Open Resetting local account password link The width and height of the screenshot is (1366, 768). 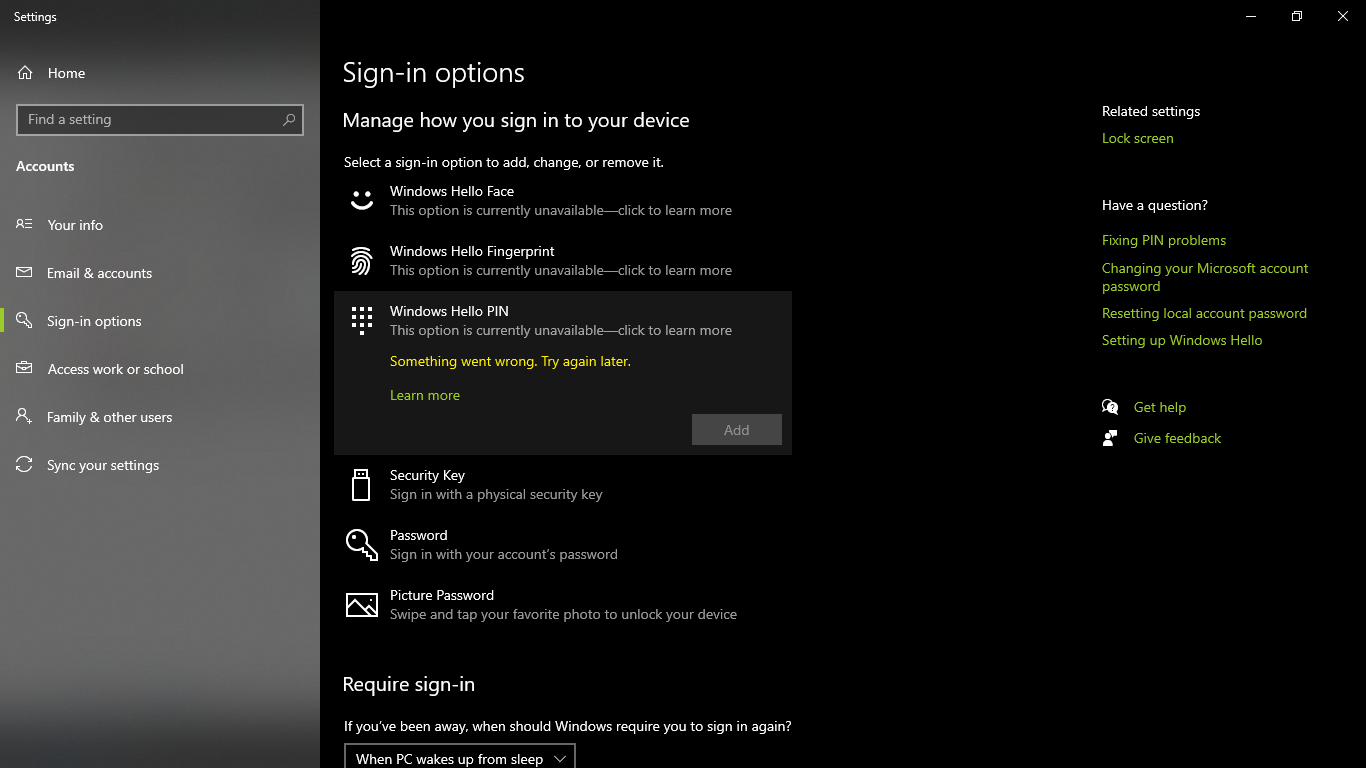(1204, 313)
